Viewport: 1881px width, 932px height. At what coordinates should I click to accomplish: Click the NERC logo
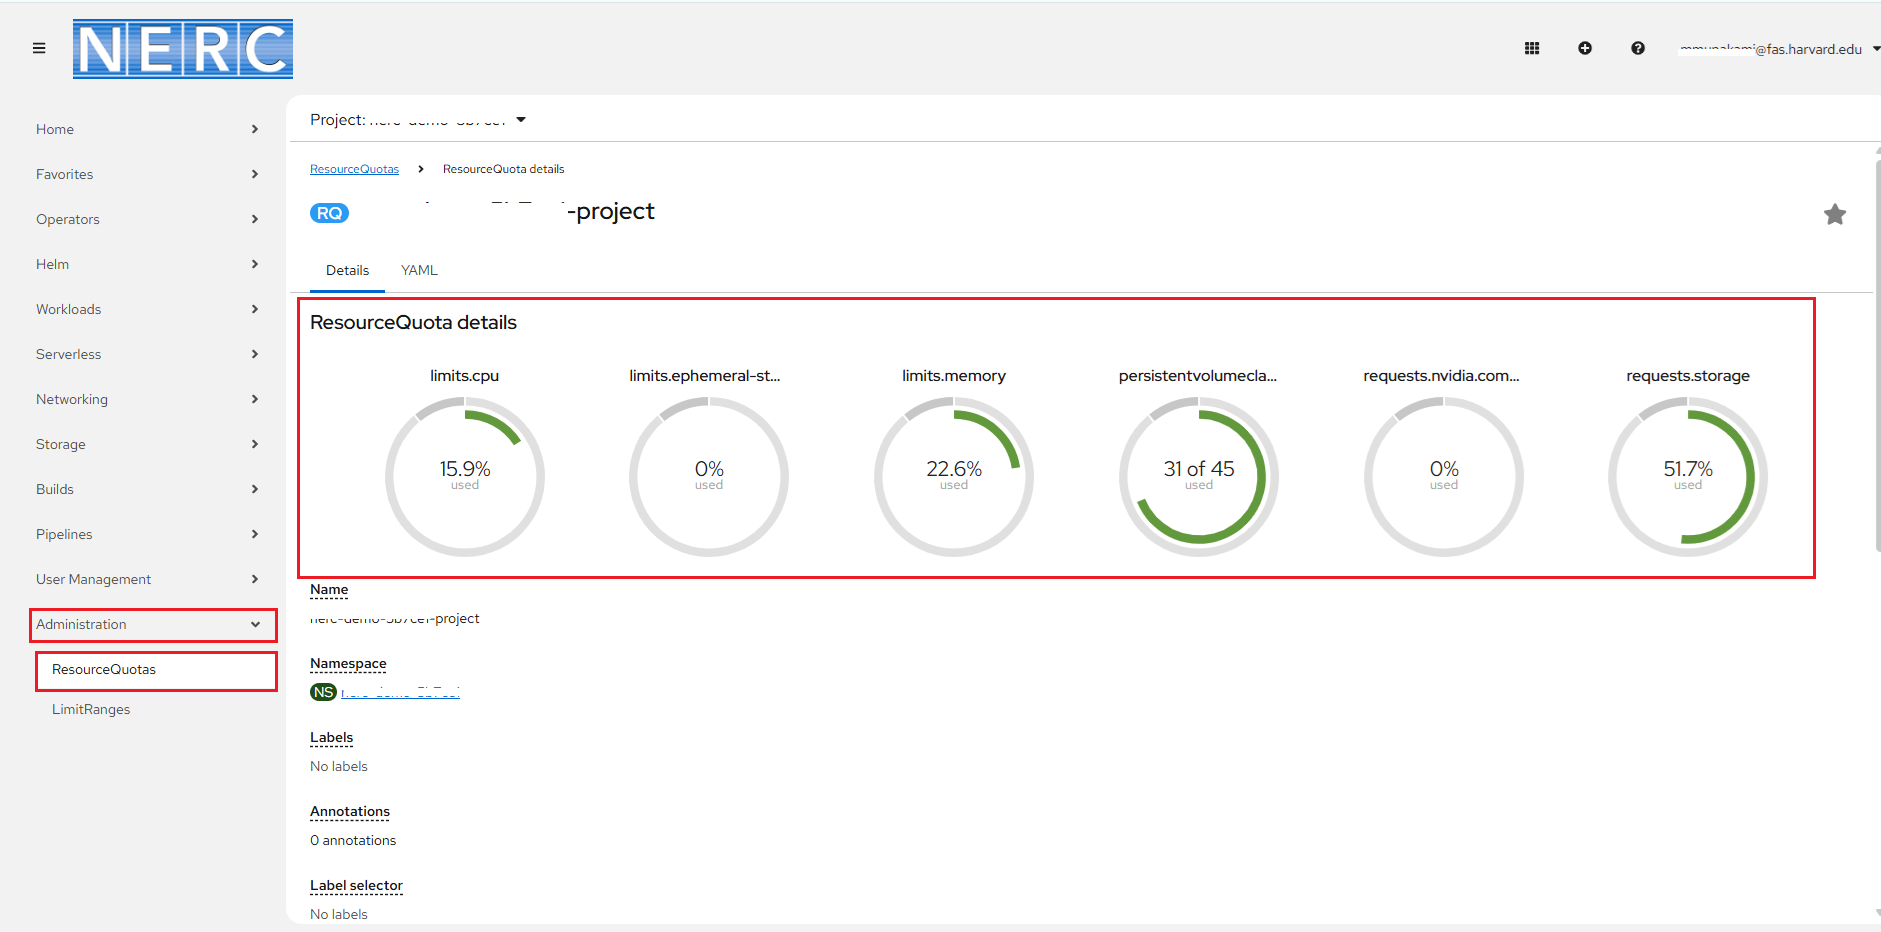[183, 49]
